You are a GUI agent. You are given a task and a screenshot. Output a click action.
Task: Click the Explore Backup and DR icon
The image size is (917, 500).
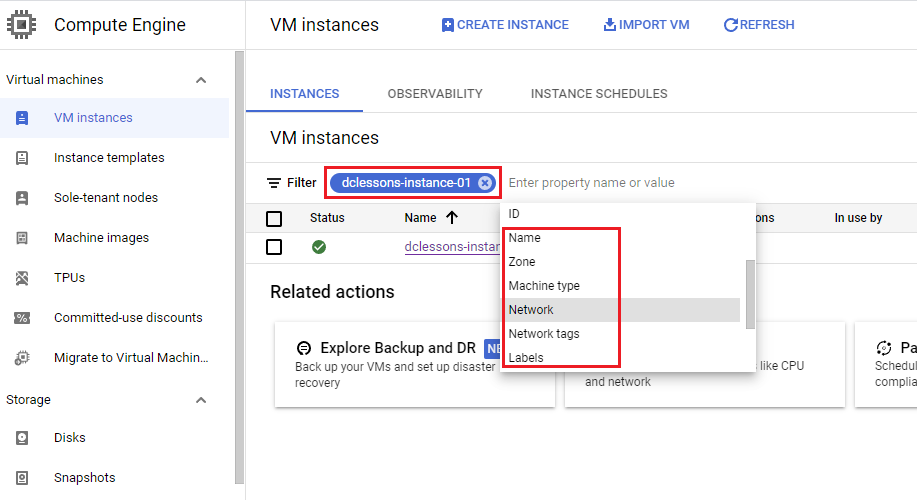click(304, 349)
